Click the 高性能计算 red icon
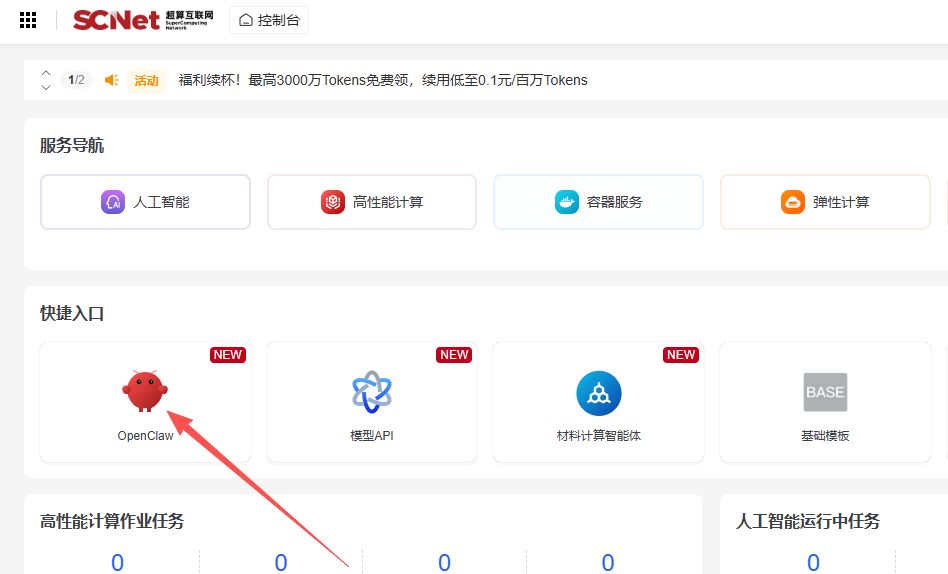 coord(333,202)
